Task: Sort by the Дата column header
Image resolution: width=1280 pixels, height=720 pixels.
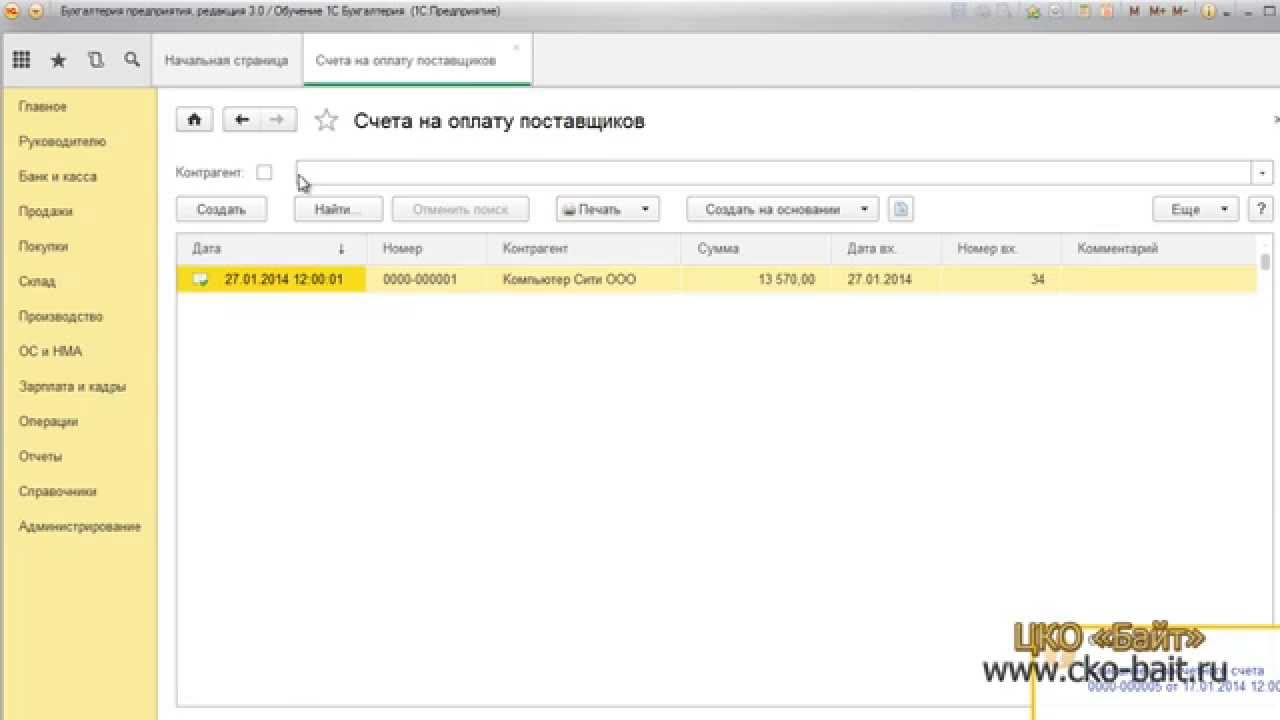Action: (272, 248)
